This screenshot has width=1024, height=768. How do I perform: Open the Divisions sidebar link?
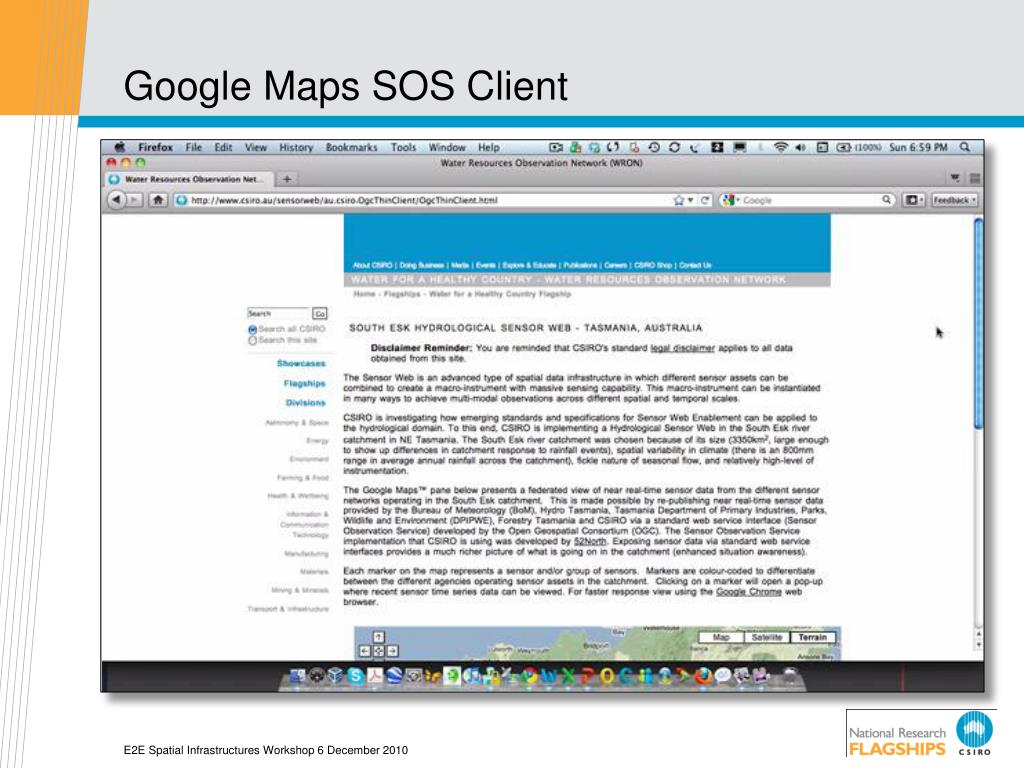pyautogui.click(x=306, y=403)
